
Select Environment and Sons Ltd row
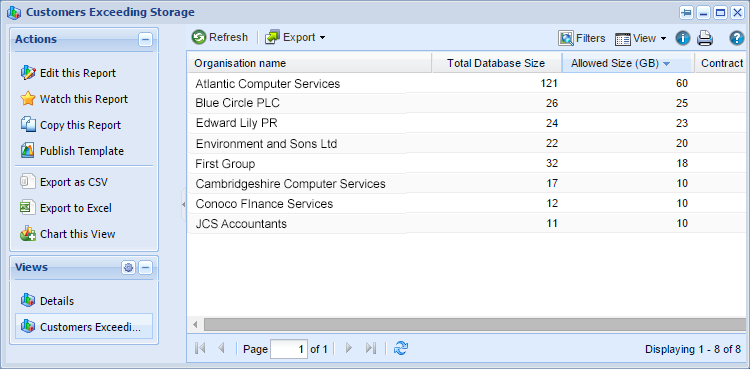466,143
